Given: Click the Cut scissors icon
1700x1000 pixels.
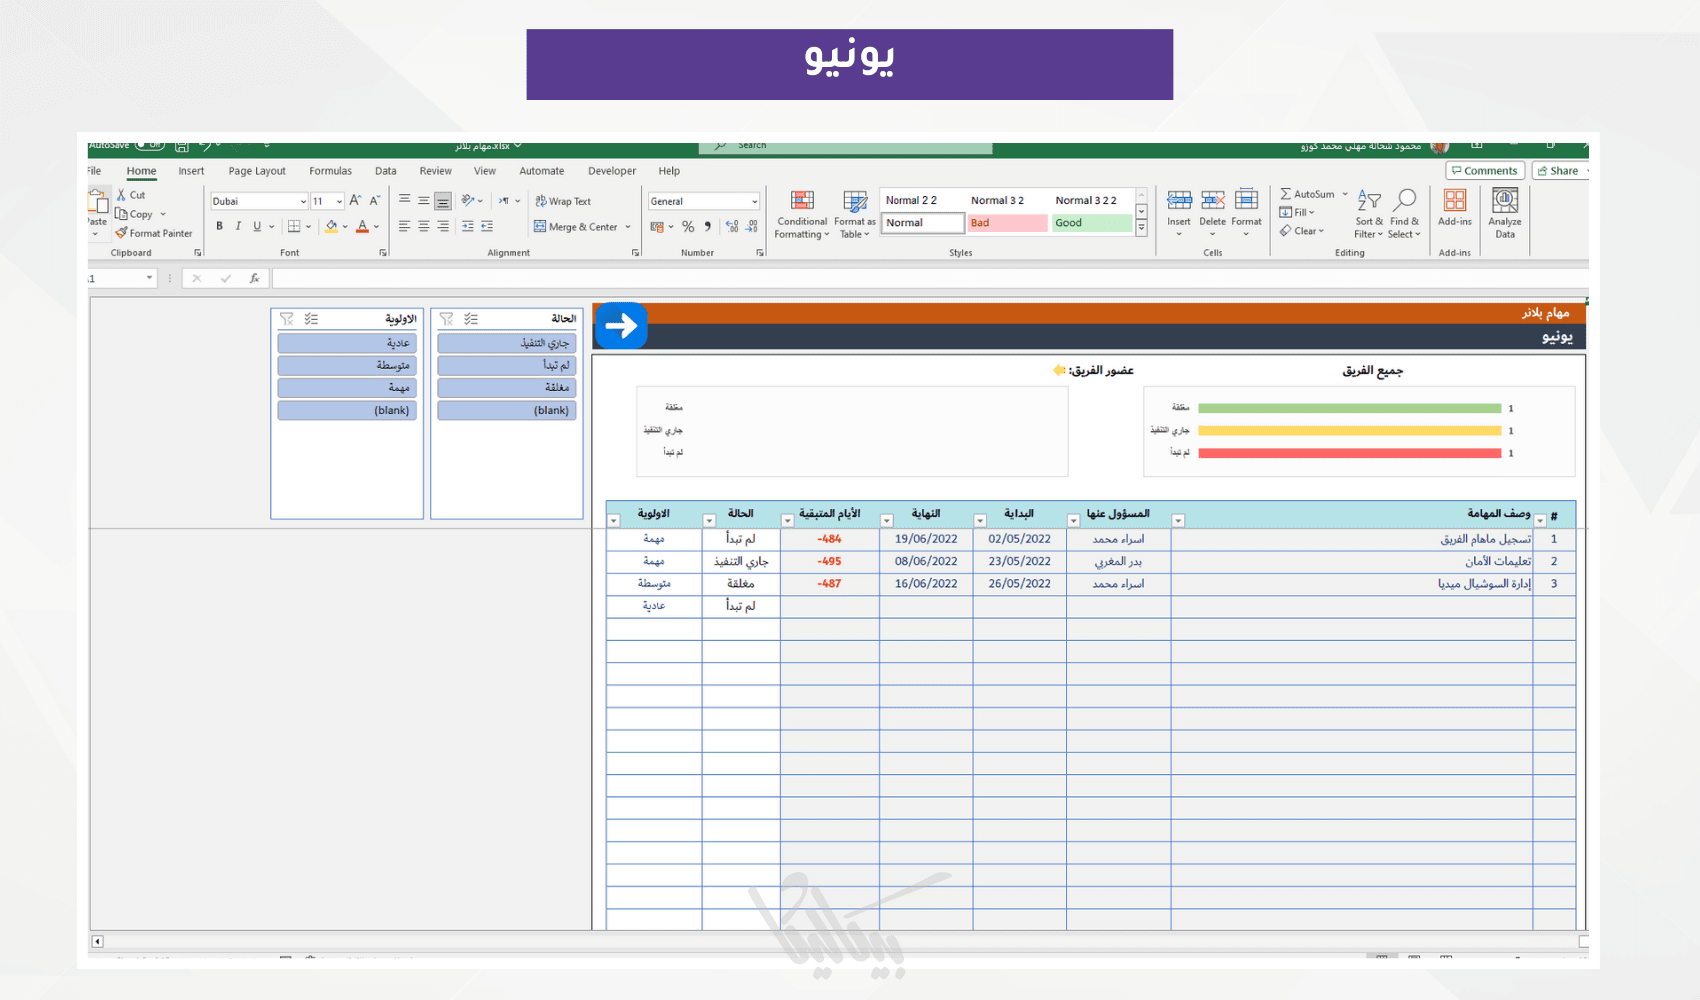Looking at the screenshot, I should tap(122, 195).
